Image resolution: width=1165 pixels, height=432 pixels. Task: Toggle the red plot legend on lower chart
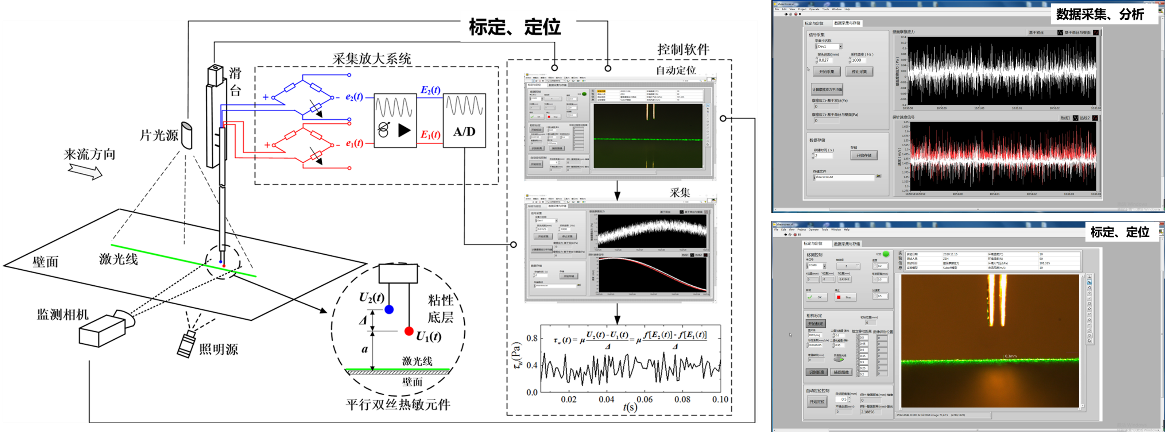(x=1097, y=118)
